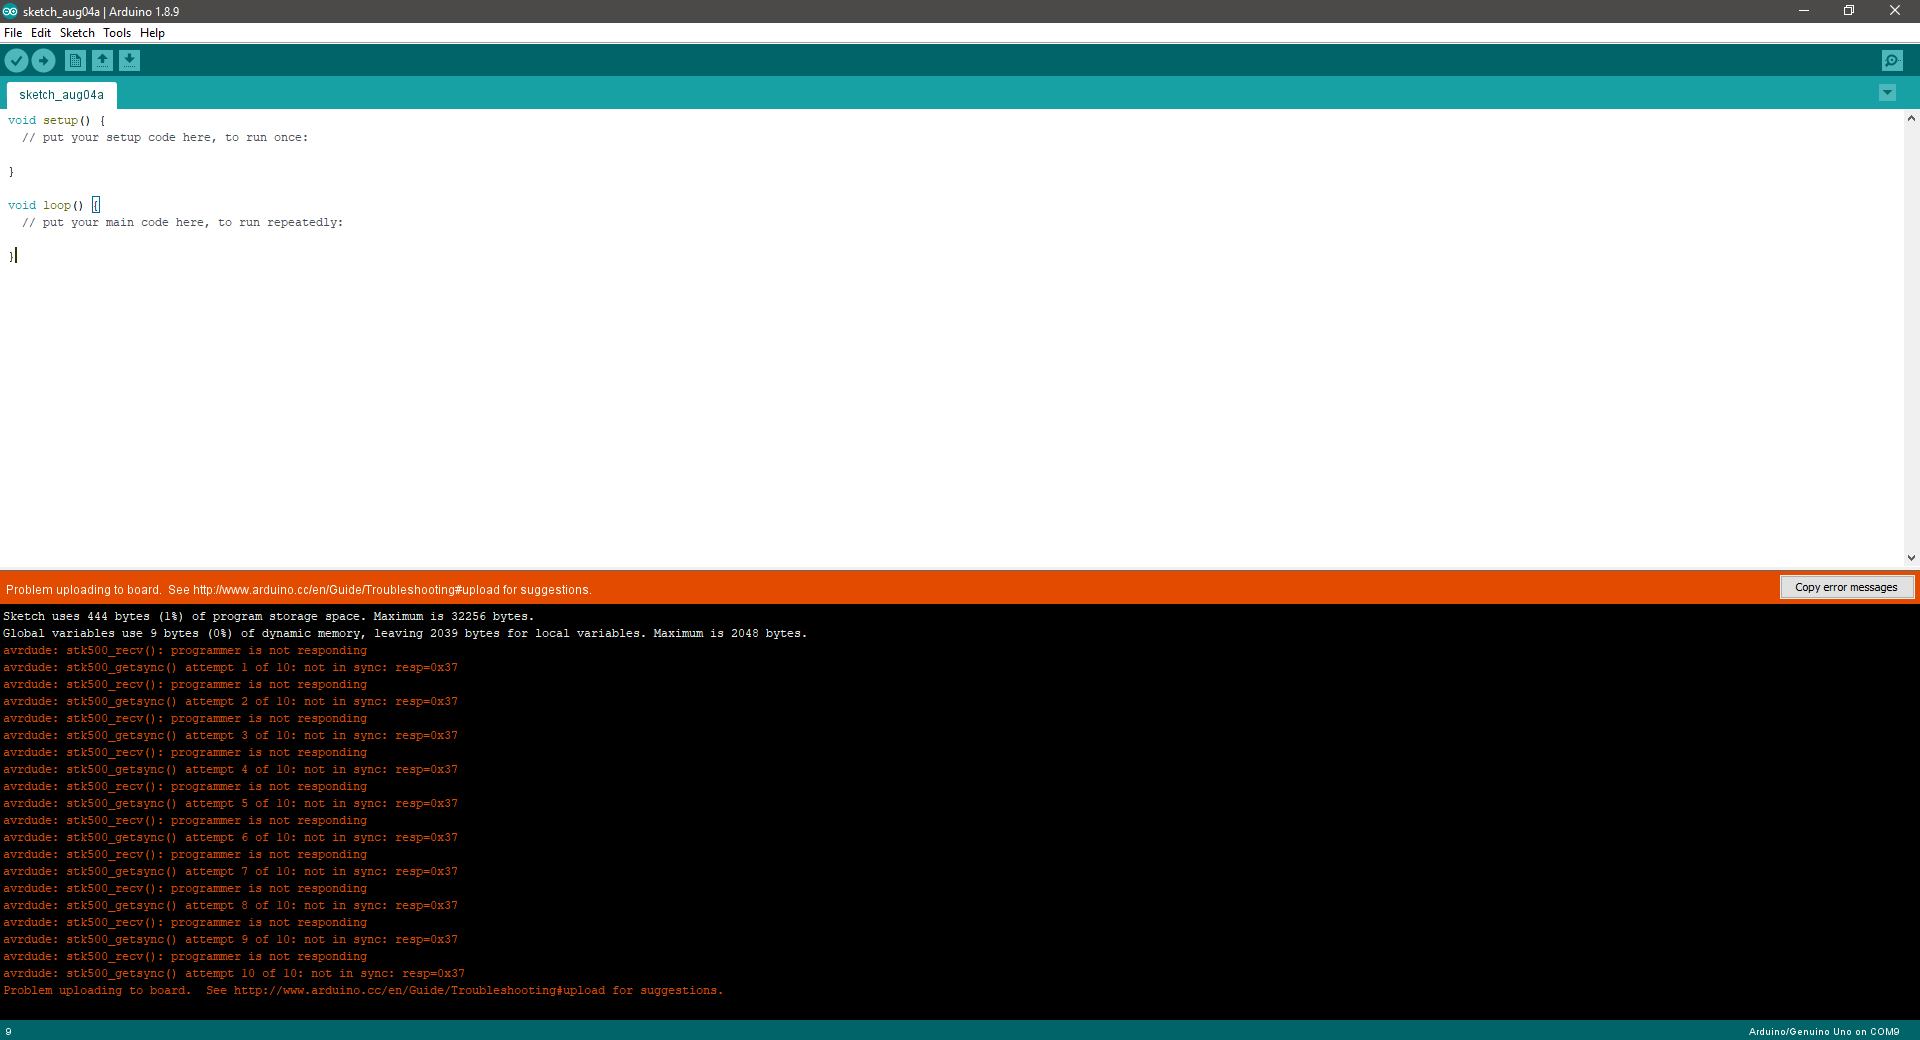Viewport: 1920px width, 1040px height.
Task: Click the 'put your main code here' comment
Action: coord(183,222)
